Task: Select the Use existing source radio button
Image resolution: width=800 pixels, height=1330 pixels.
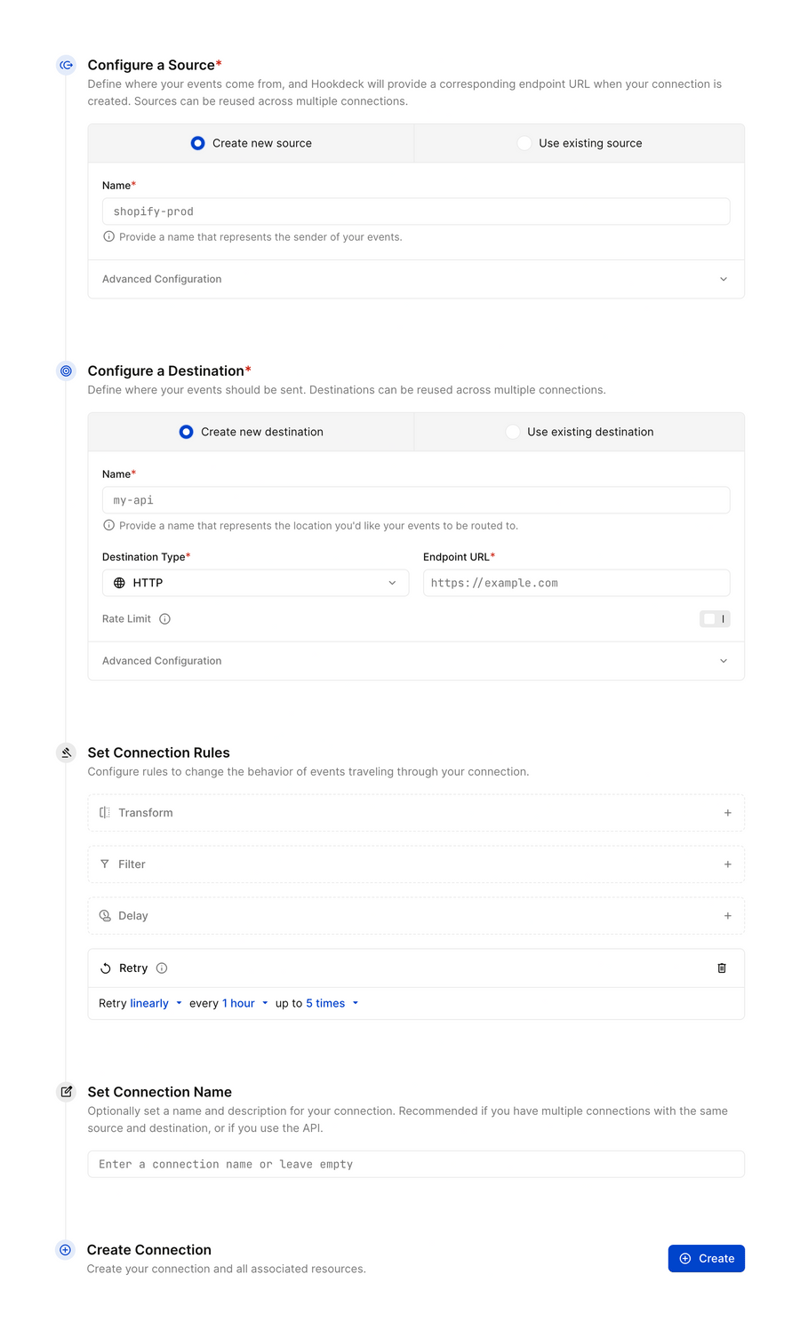Action: pyautogui.click(x=525, y=143)
